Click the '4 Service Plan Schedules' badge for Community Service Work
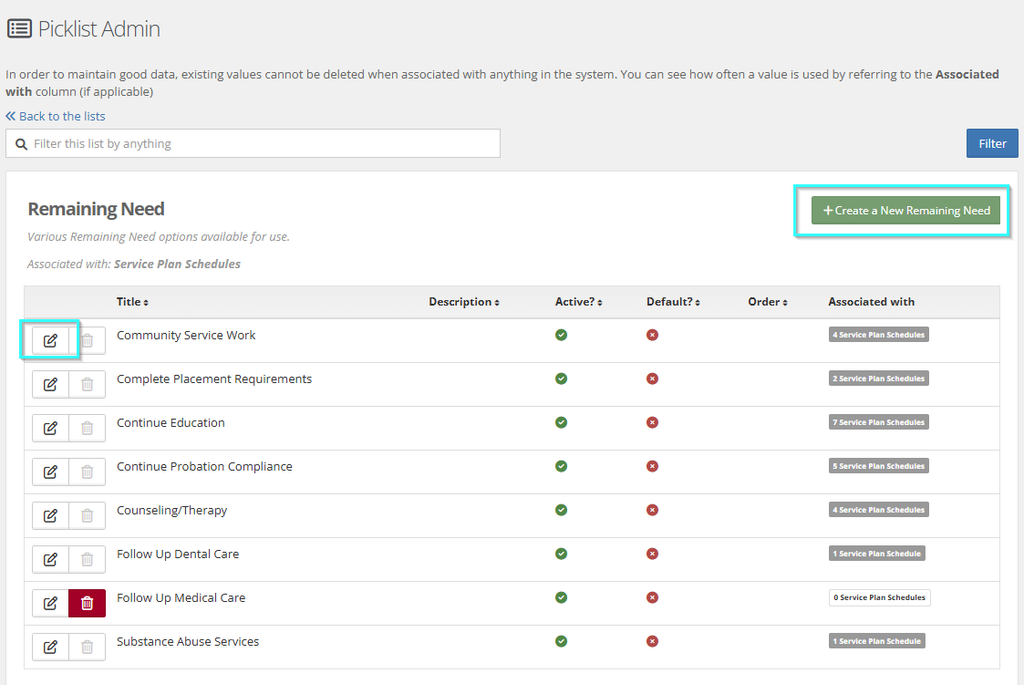Viewport: 1024px width, 685px height. coord(878,335)
